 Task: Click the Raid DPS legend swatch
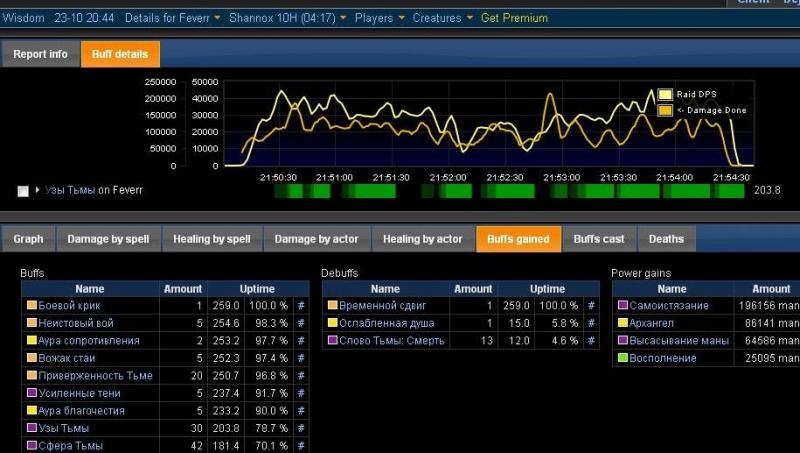point(665,94)
